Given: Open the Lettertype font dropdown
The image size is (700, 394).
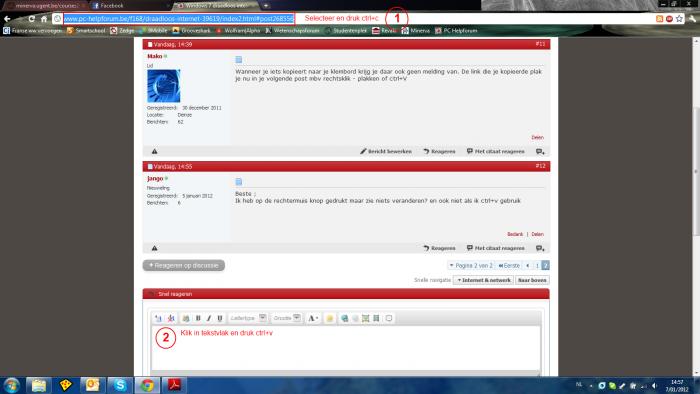Looking at the screenshot, I should (x=248, y=318).
